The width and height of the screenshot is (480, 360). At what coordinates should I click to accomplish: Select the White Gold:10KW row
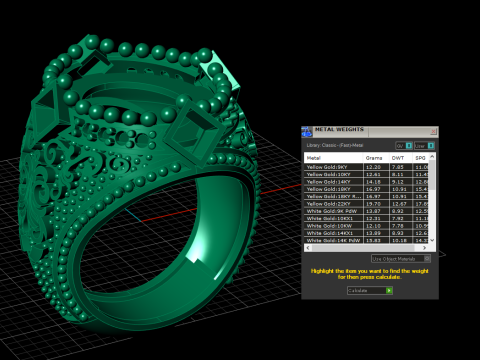[x=366, y=226]
